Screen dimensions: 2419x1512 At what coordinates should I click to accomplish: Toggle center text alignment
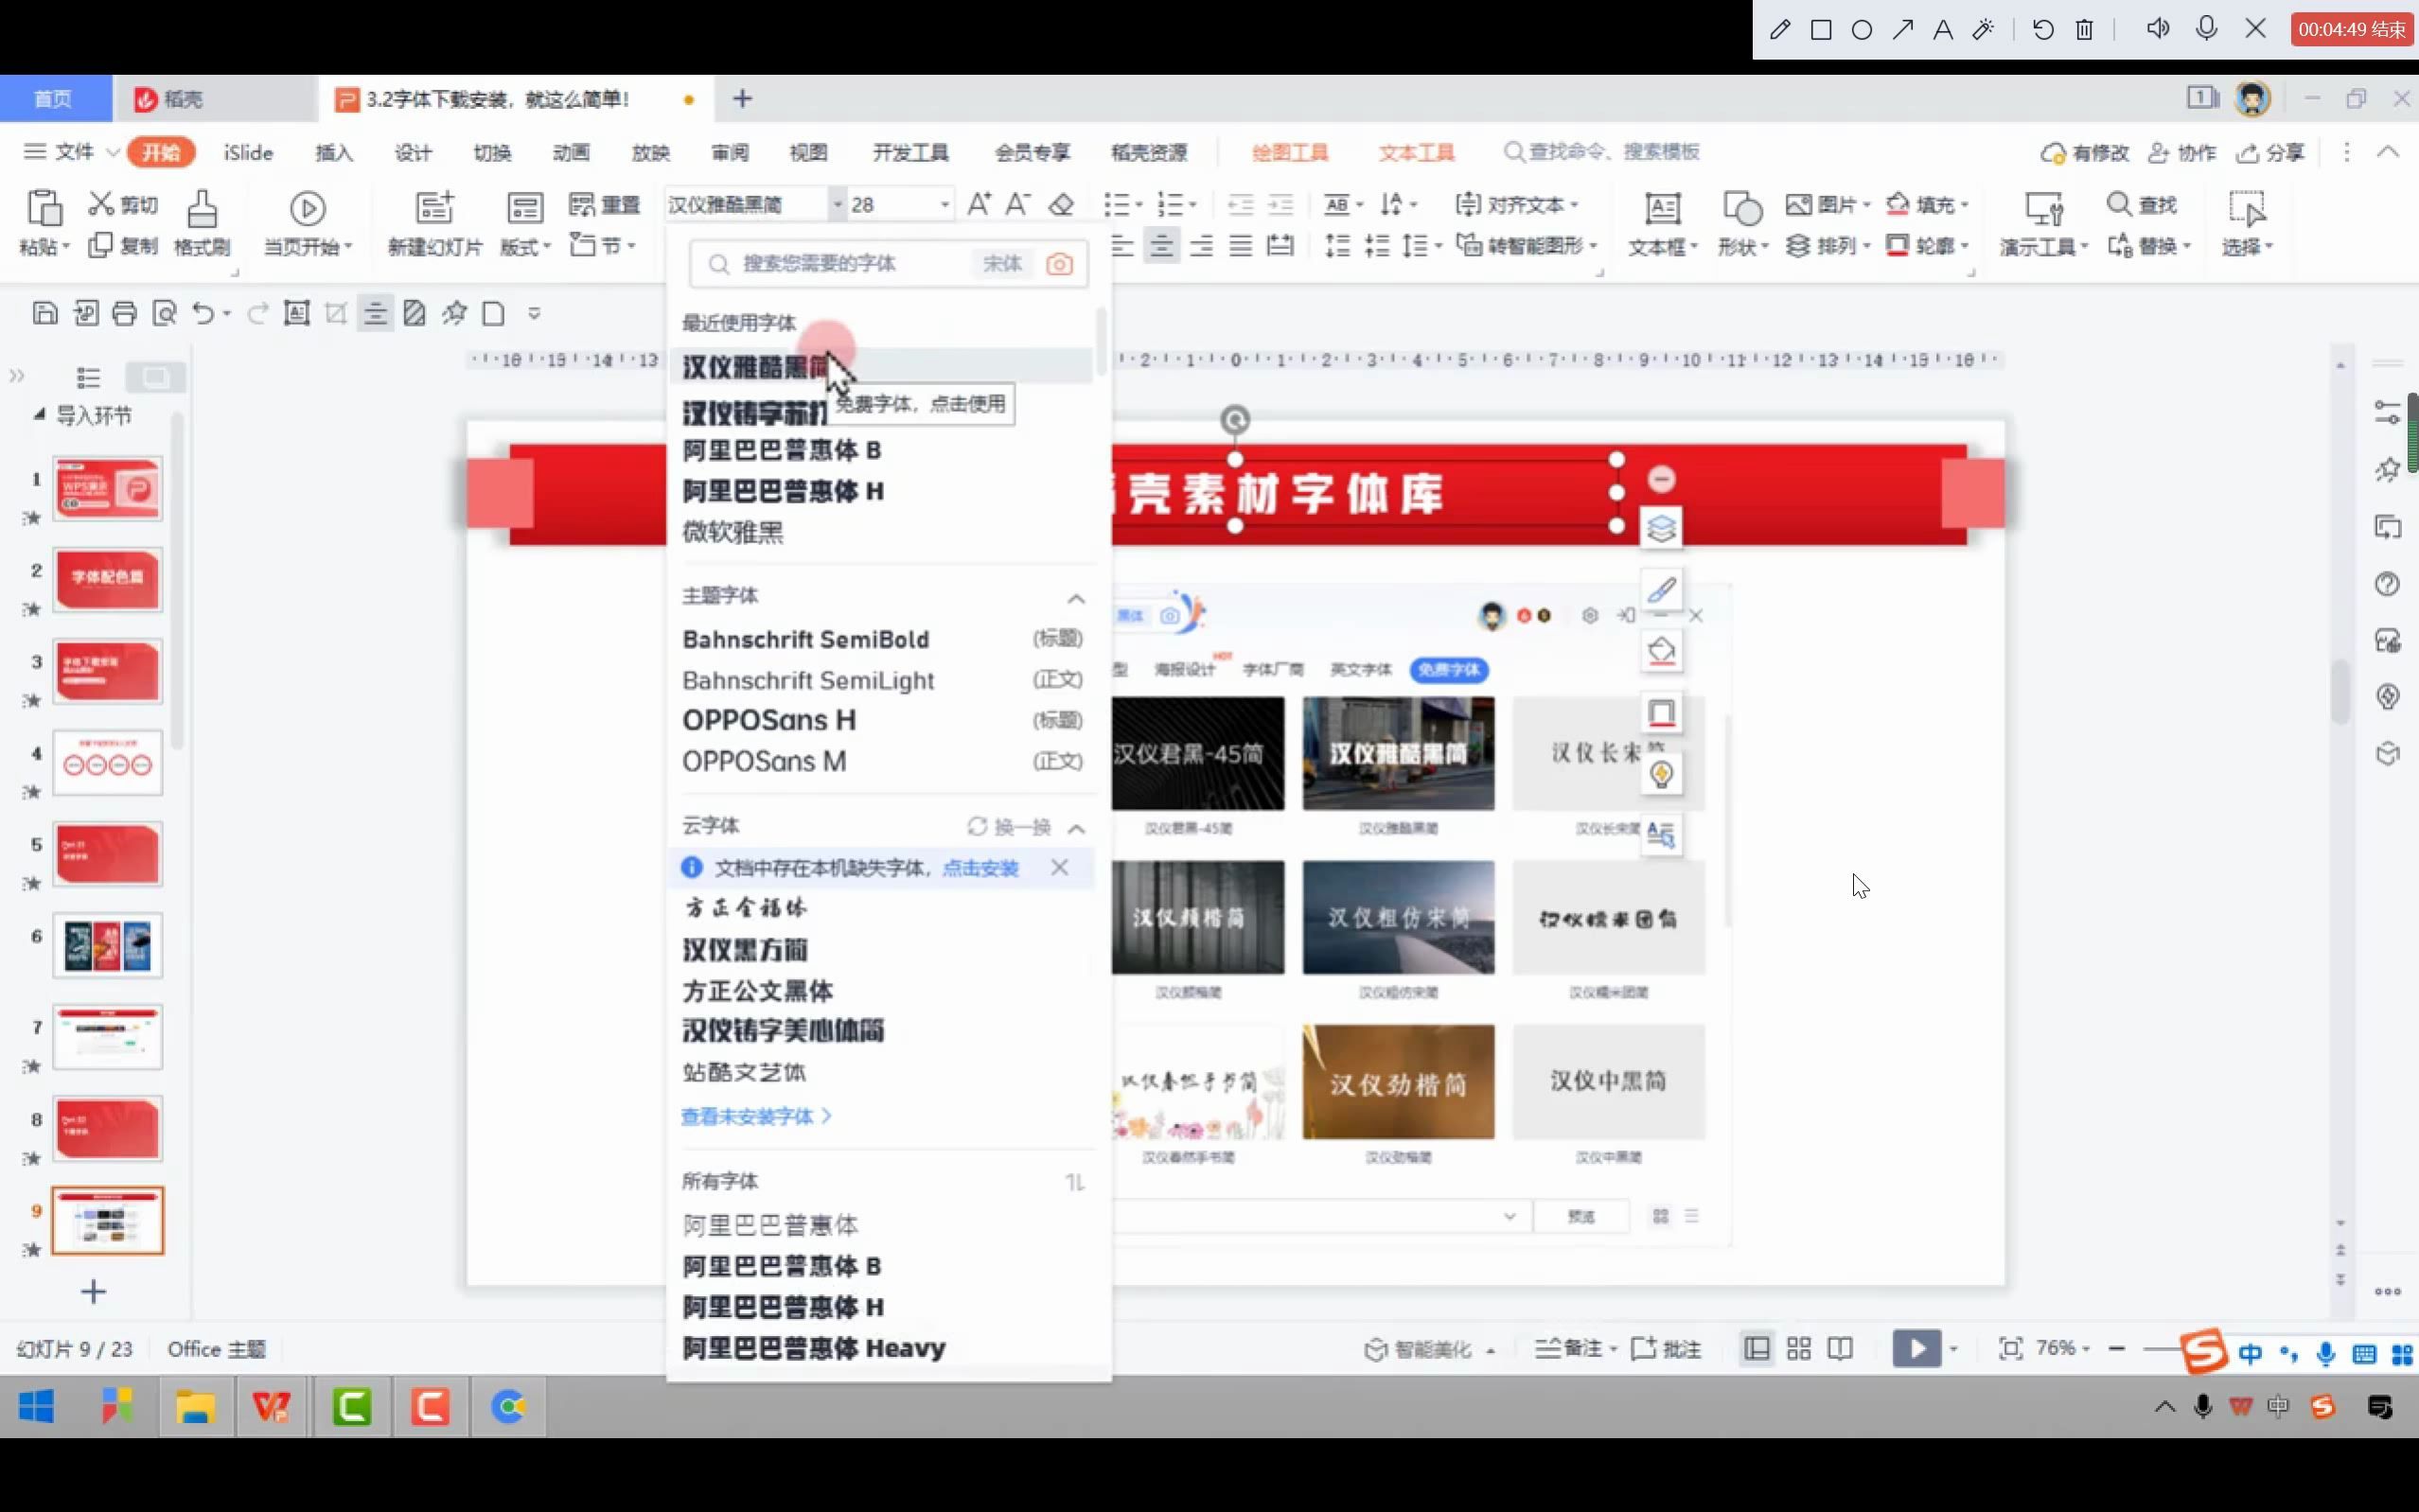(1161, 245)
